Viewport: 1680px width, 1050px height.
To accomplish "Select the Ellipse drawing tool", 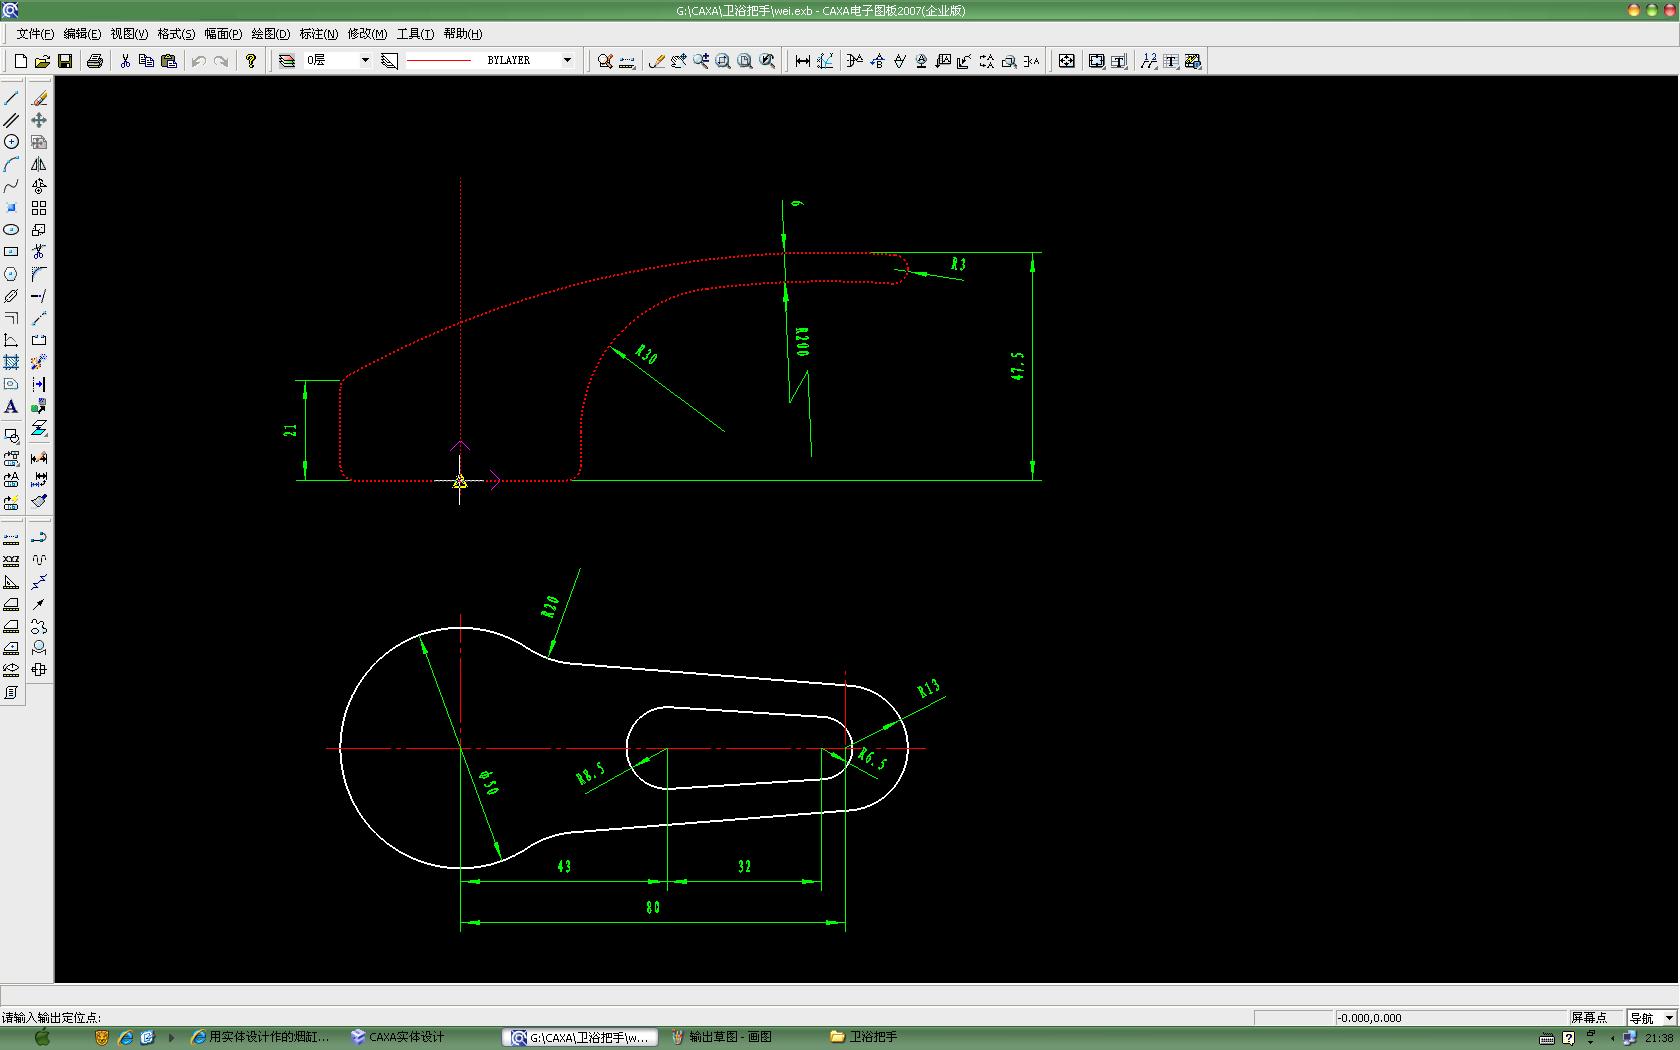I will tap(11, 230).
